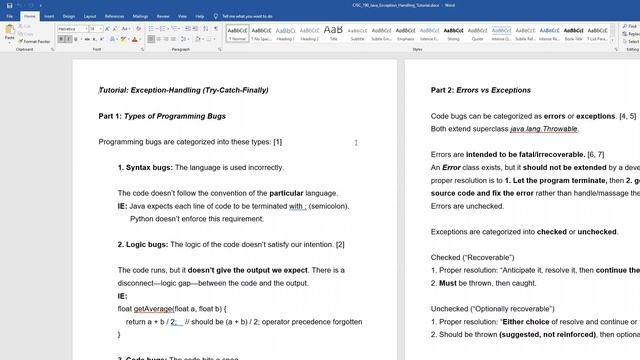Undo the last action

[x=20, y=5]
